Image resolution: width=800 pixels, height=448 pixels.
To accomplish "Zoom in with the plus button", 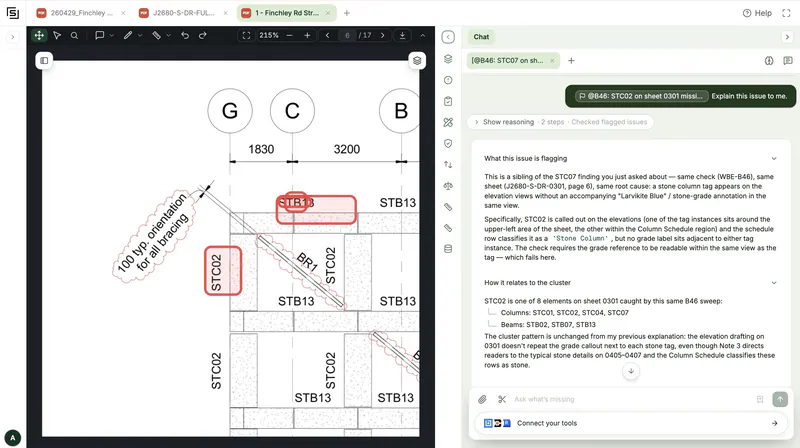I will coord(307,35).
